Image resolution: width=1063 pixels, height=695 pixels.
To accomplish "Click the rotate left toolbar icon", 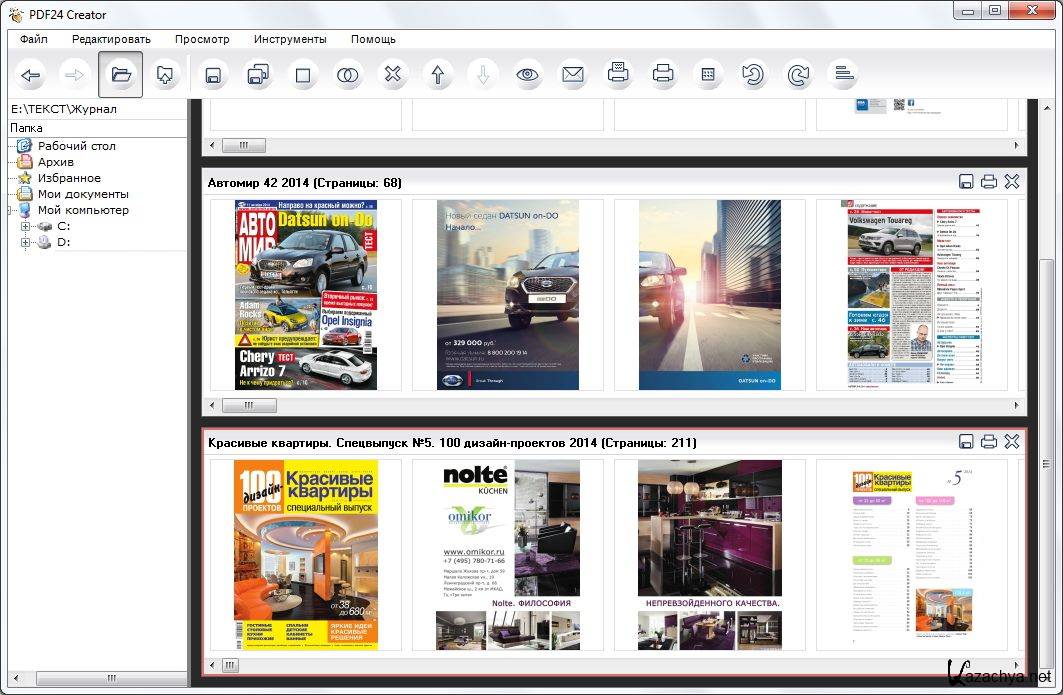I will [752, 75].
